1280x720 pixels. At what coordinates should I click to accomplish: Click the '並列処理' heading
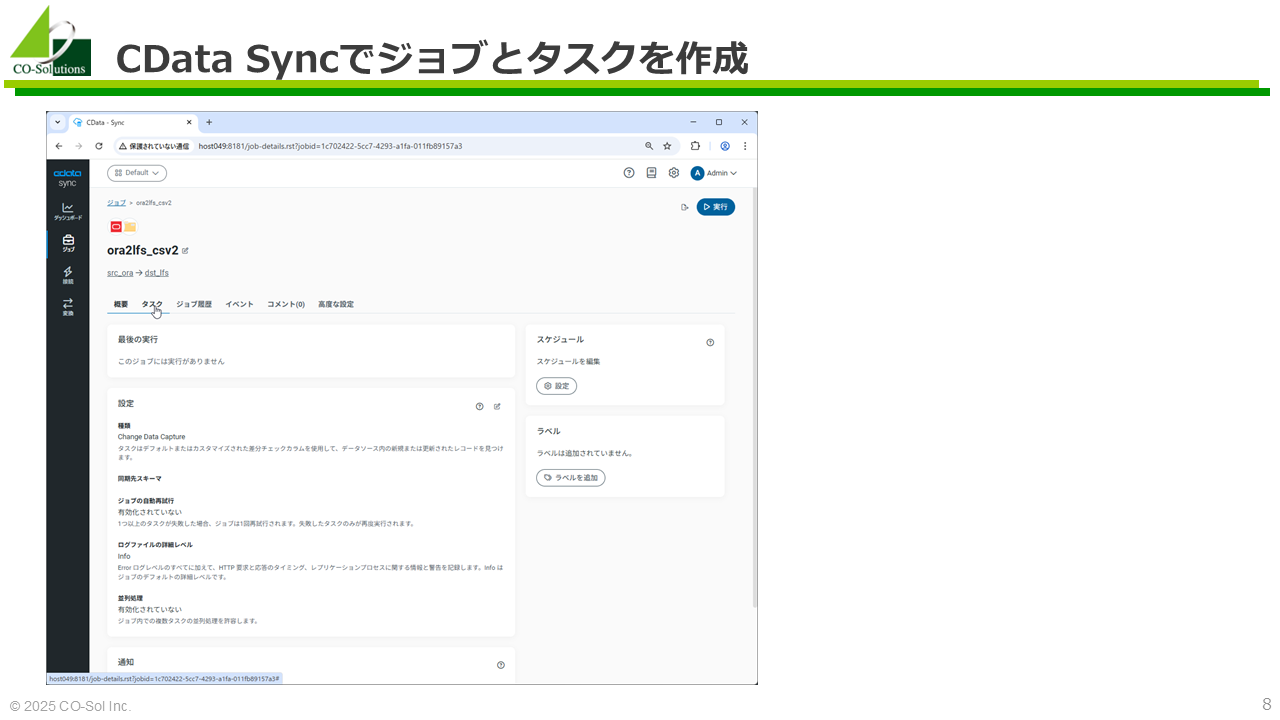[131, 598]
